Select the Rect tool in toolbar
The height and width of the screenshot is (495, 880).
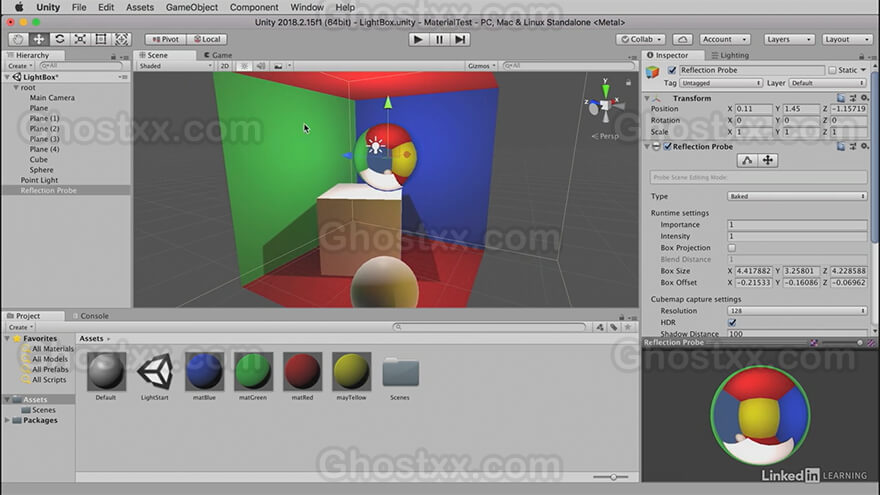pyautogui.click(x=101, y=39)
